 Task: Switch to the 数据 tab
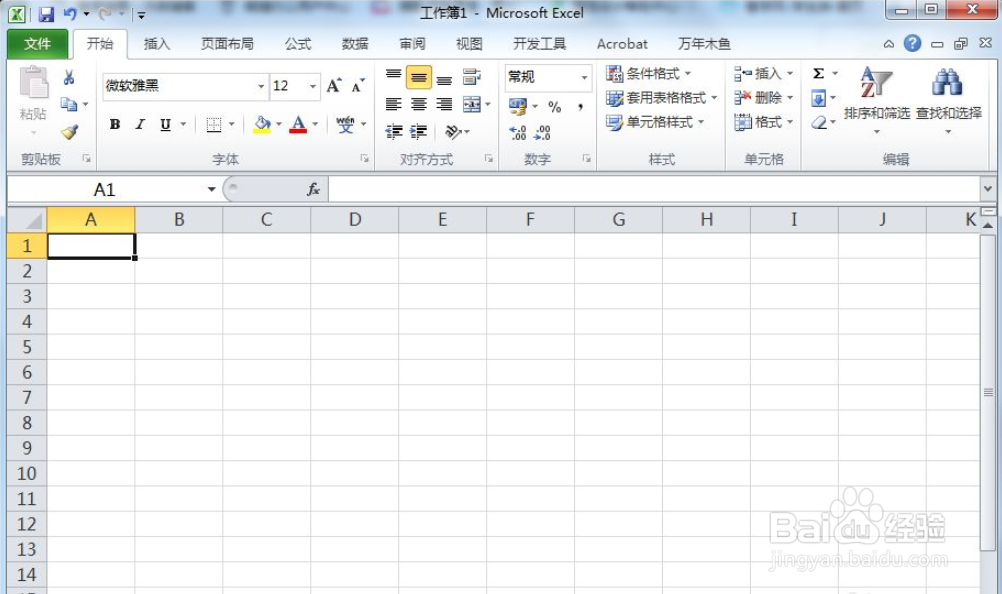[355, 43]
